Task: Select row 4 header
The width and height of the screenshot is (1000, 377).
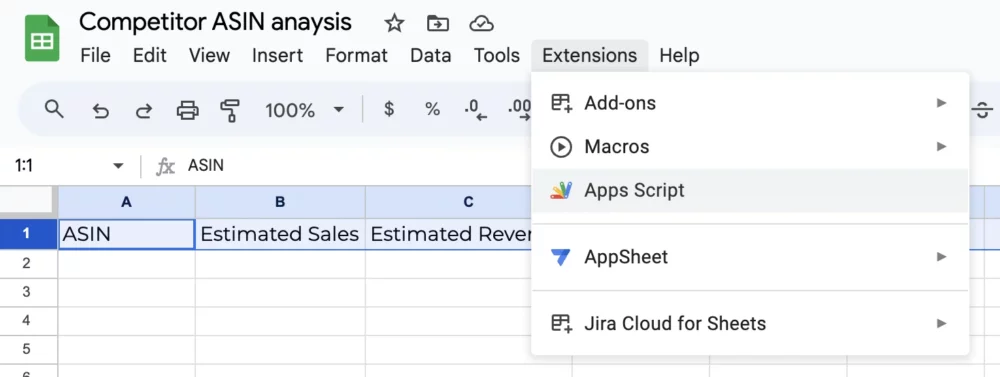Action: [26, 320]
